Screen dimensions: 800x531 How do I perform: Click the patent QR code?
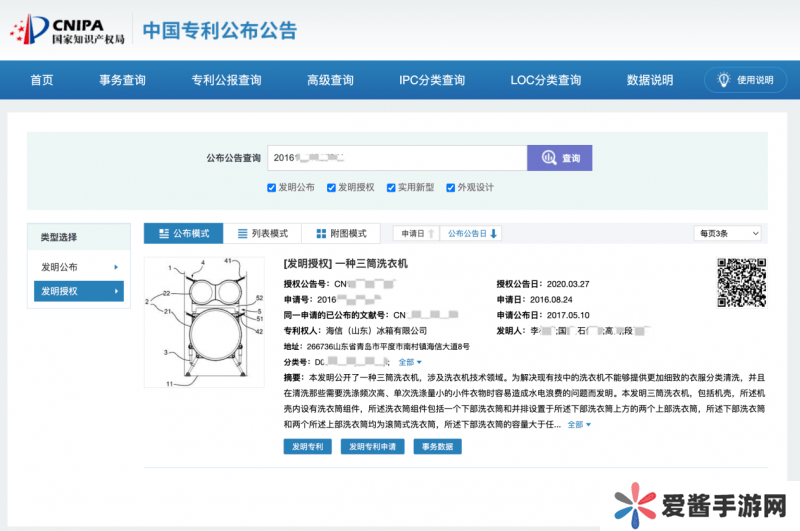pos(740,283)
